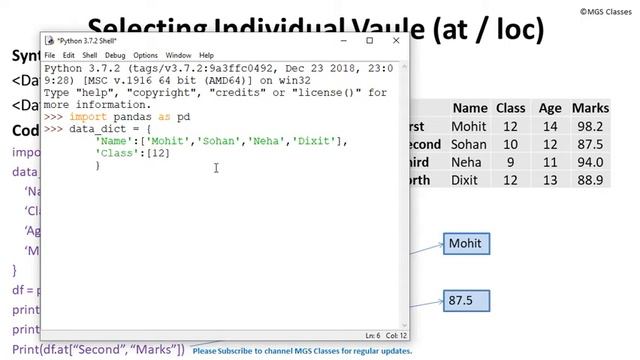Image resolution: width=640 pixels, height=360 pixels.
Task: Click the '87.5' marks cell in table
Action: 590,144
